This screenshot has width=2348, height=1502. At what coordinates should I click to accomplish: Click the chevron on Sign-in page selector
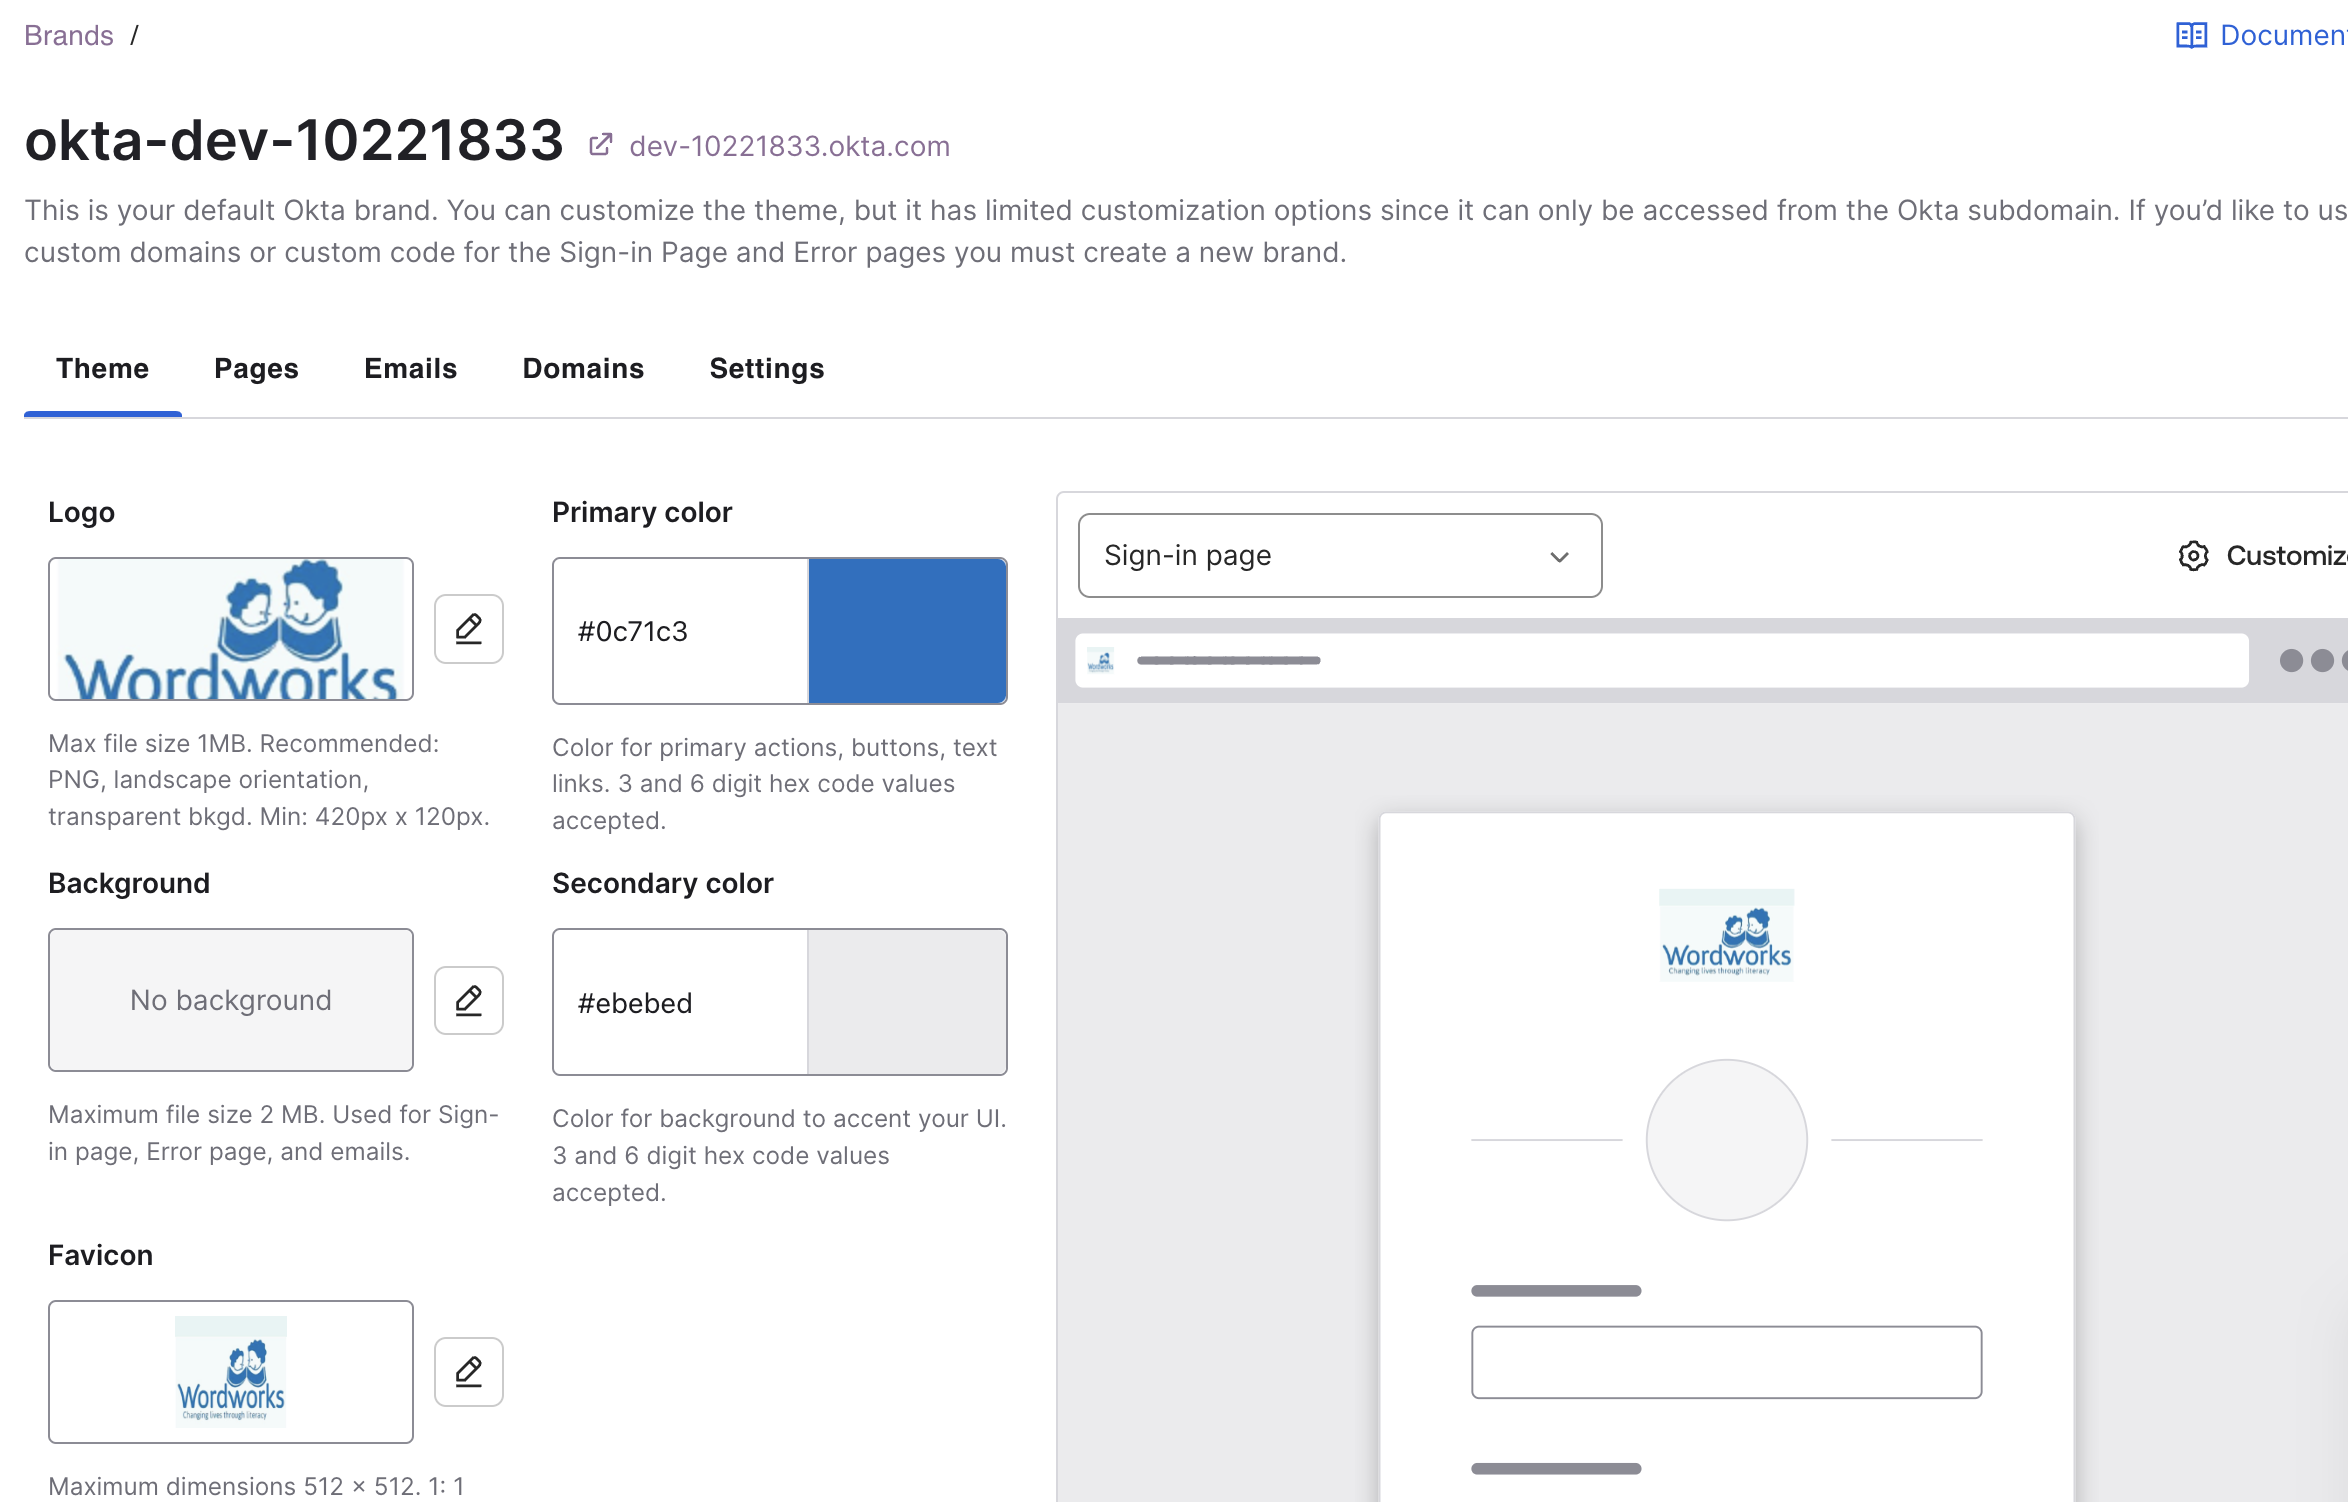(x=1559, y=557)
